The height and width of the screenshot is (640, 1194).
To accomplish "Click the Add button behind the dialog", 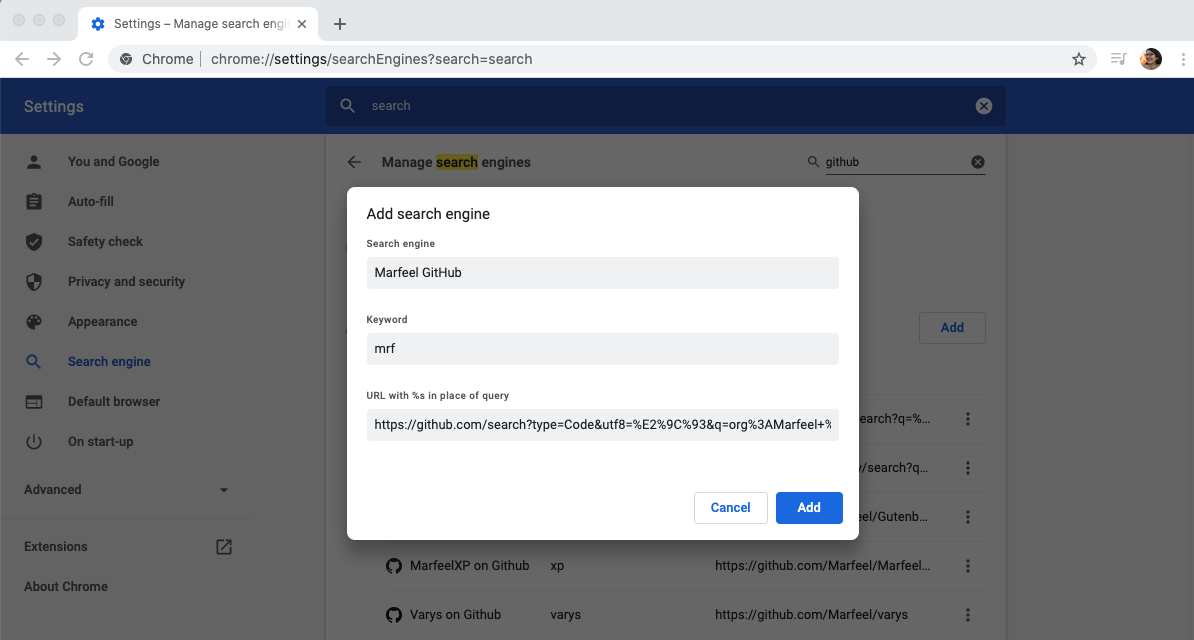I will (952, 328).
